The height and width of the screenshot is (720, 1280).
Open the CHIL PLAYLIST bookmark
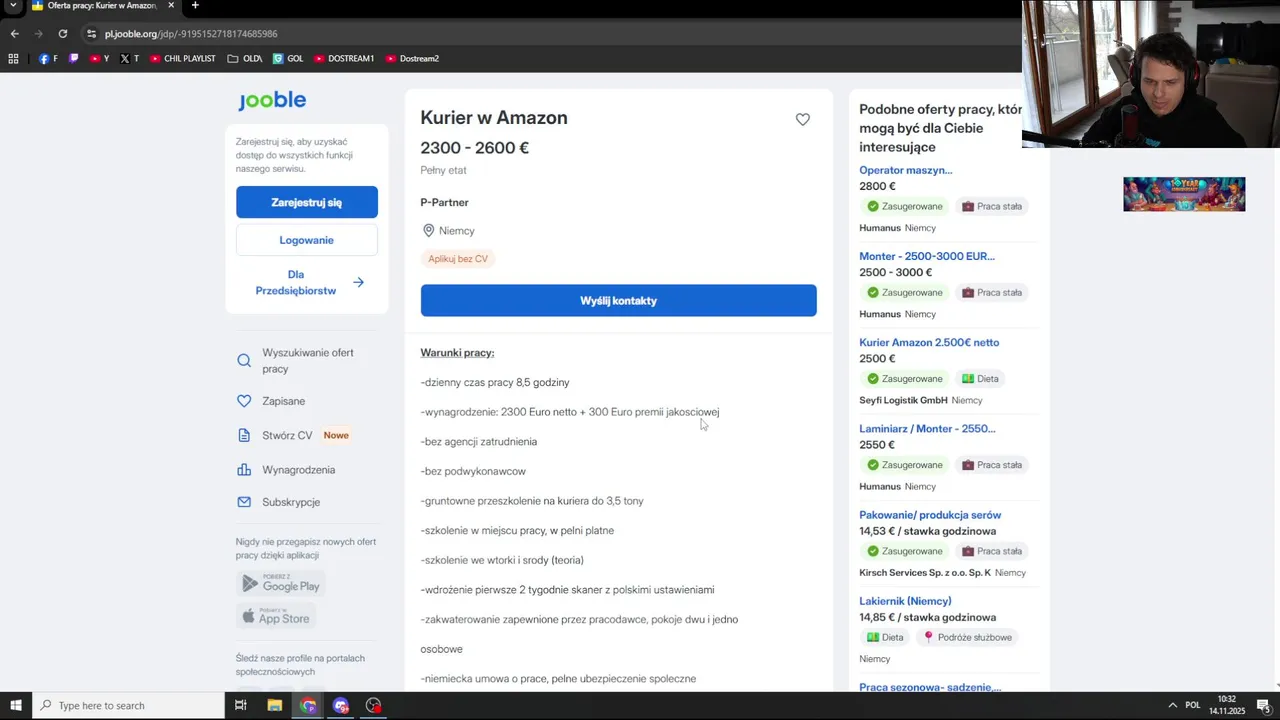coord(183,59)
